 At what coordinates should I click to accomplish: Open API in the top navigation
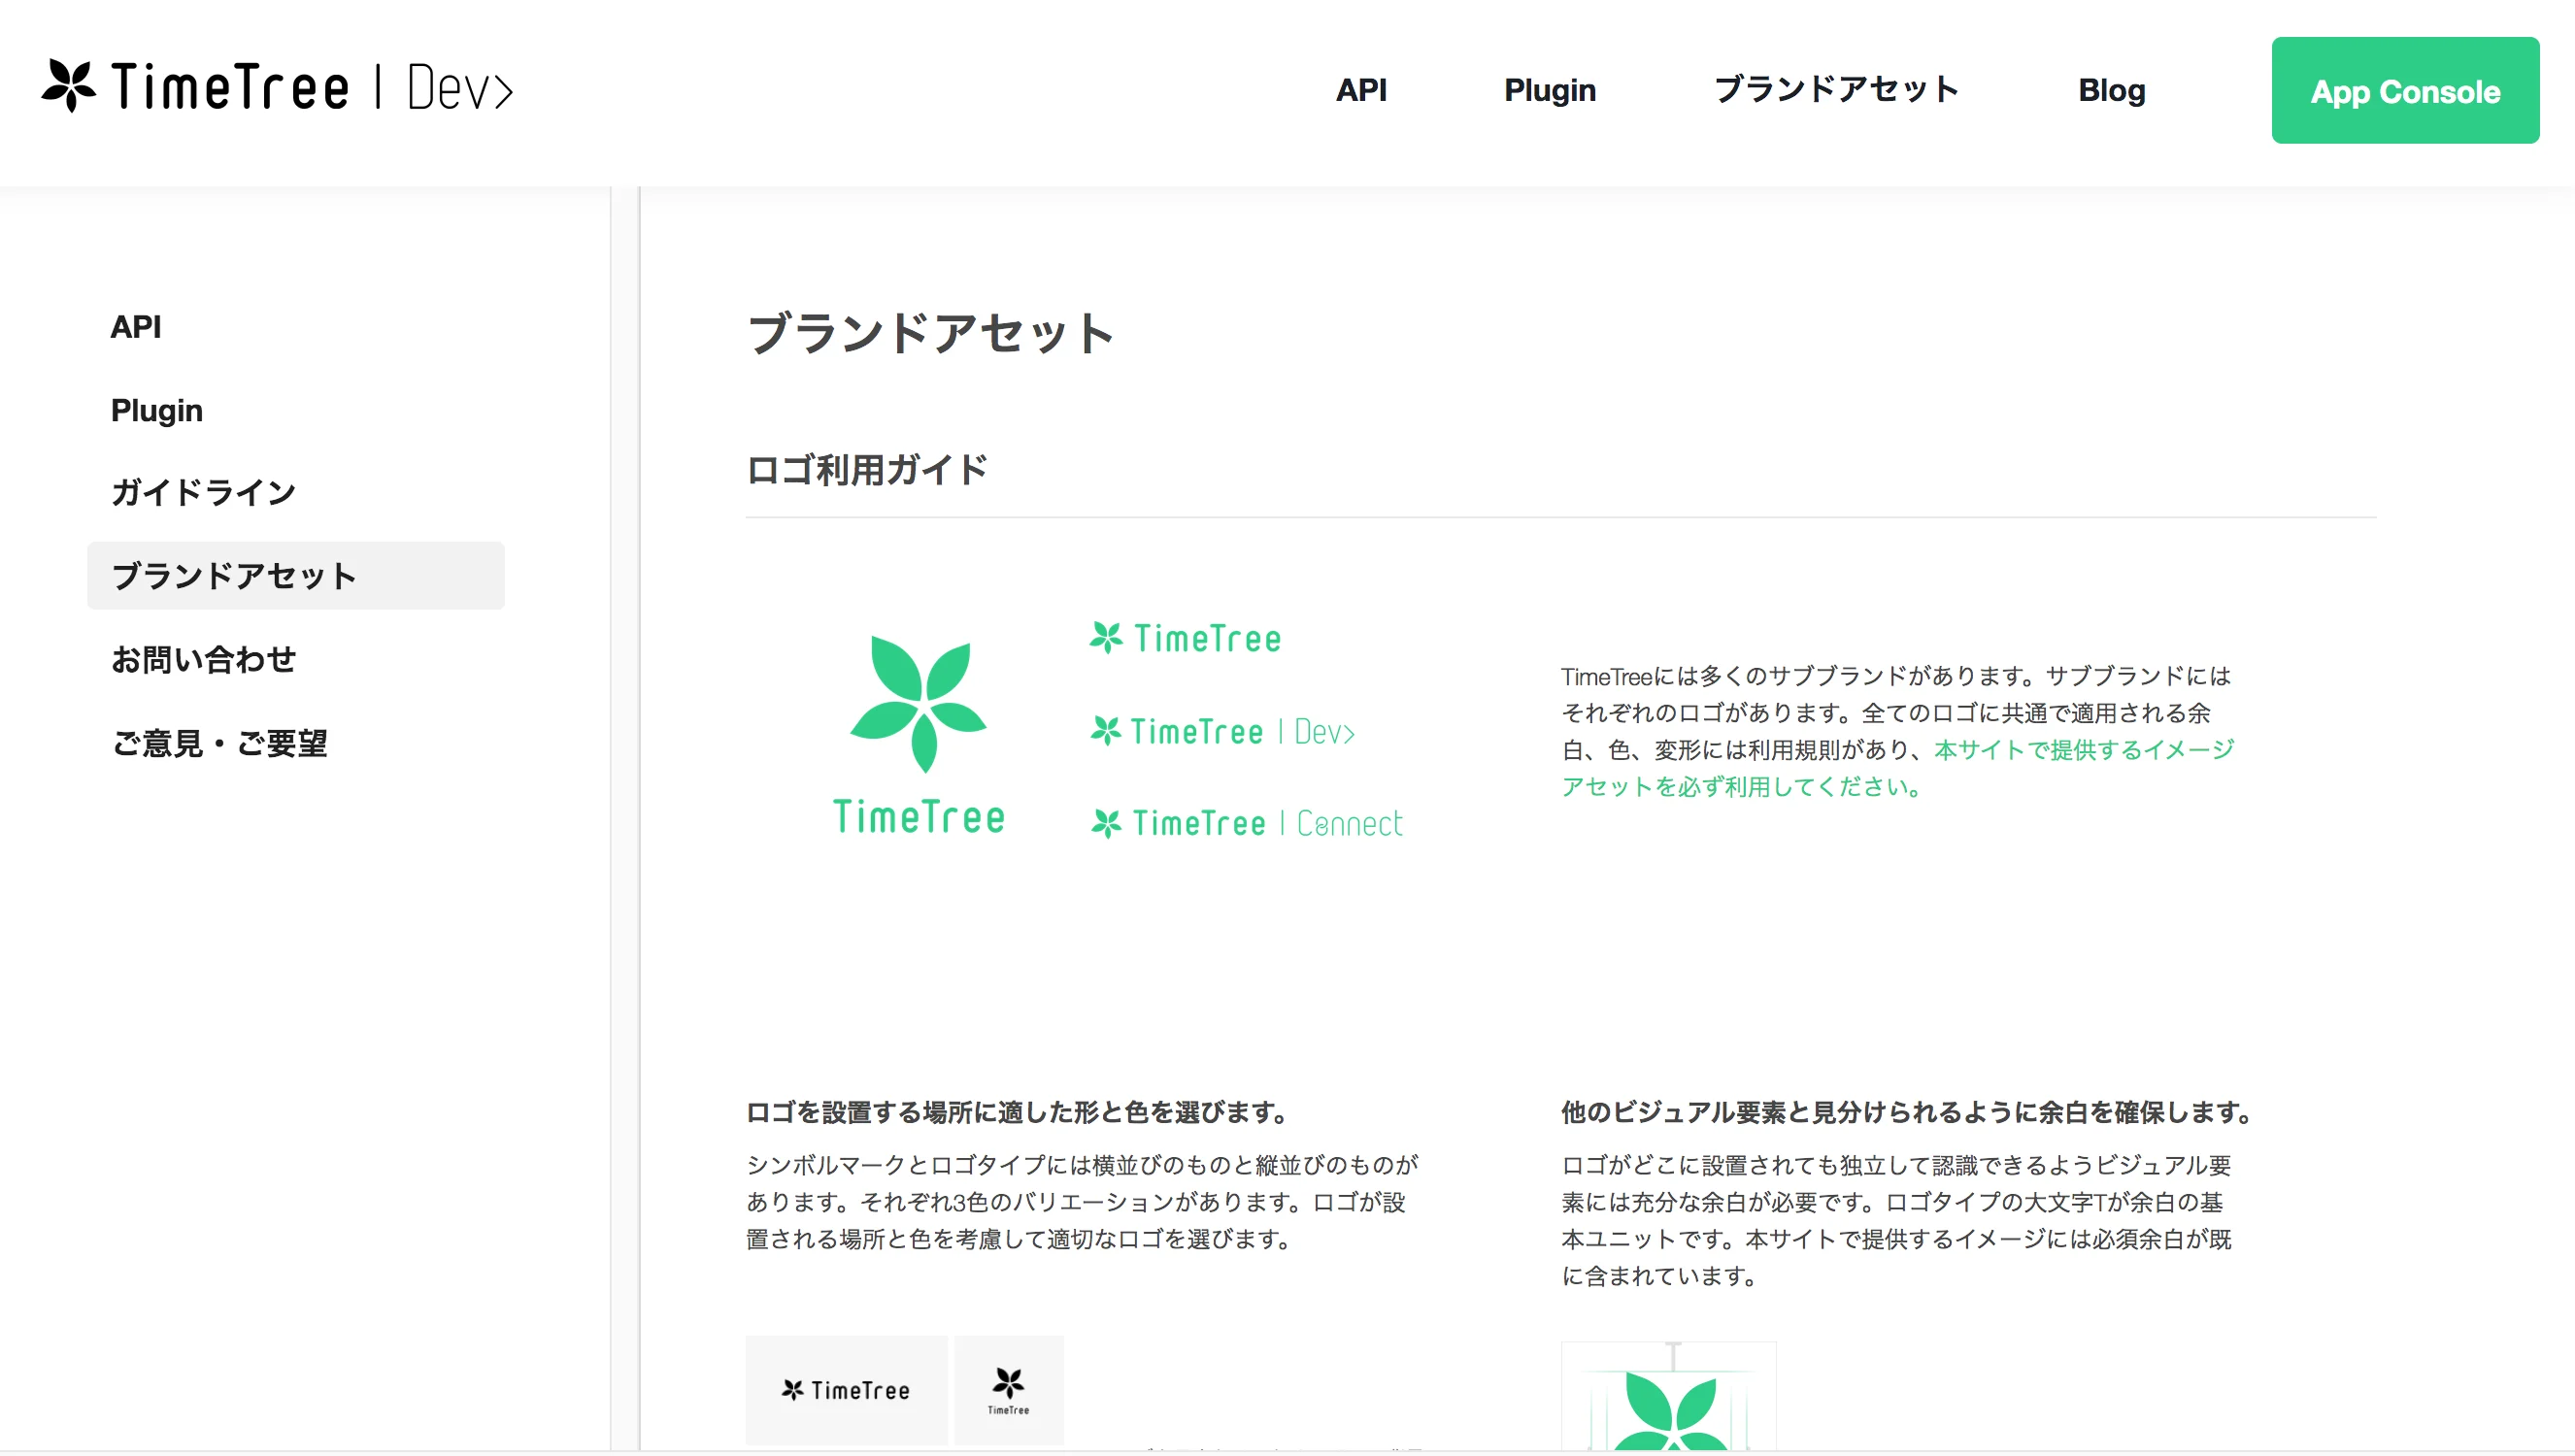pos(1360,90)
